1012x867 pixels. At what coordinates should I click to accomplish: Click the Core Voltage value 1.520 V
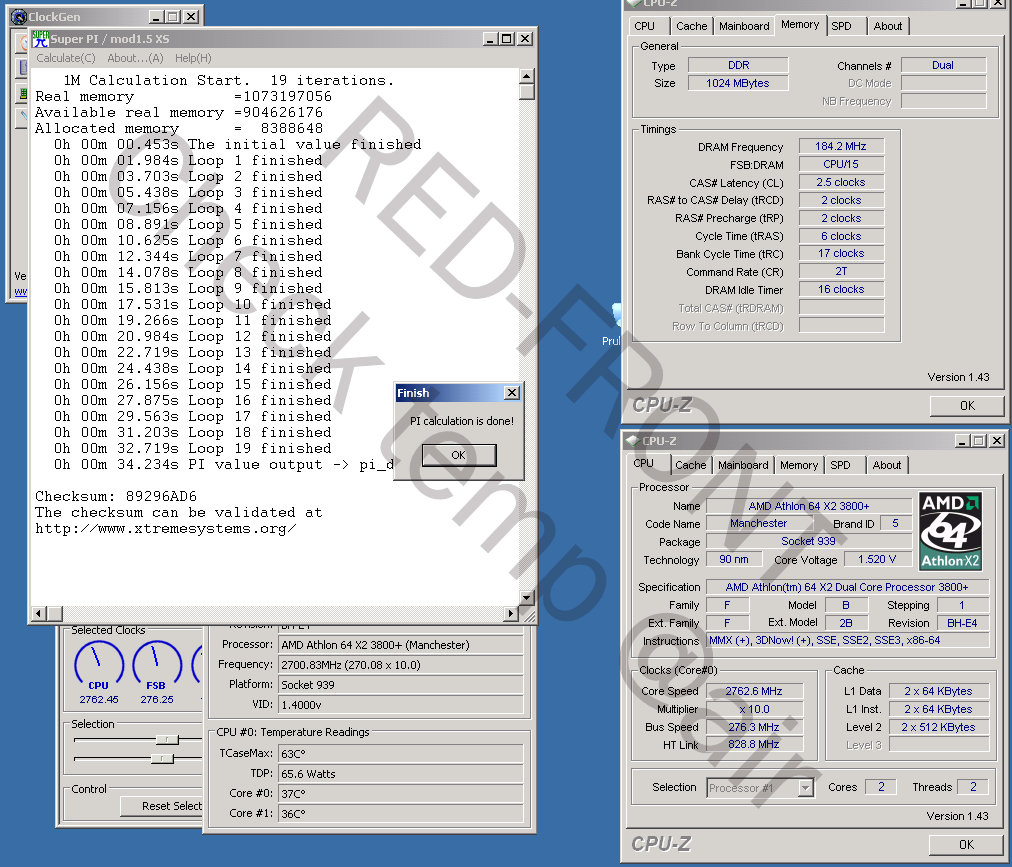point(877,559)
